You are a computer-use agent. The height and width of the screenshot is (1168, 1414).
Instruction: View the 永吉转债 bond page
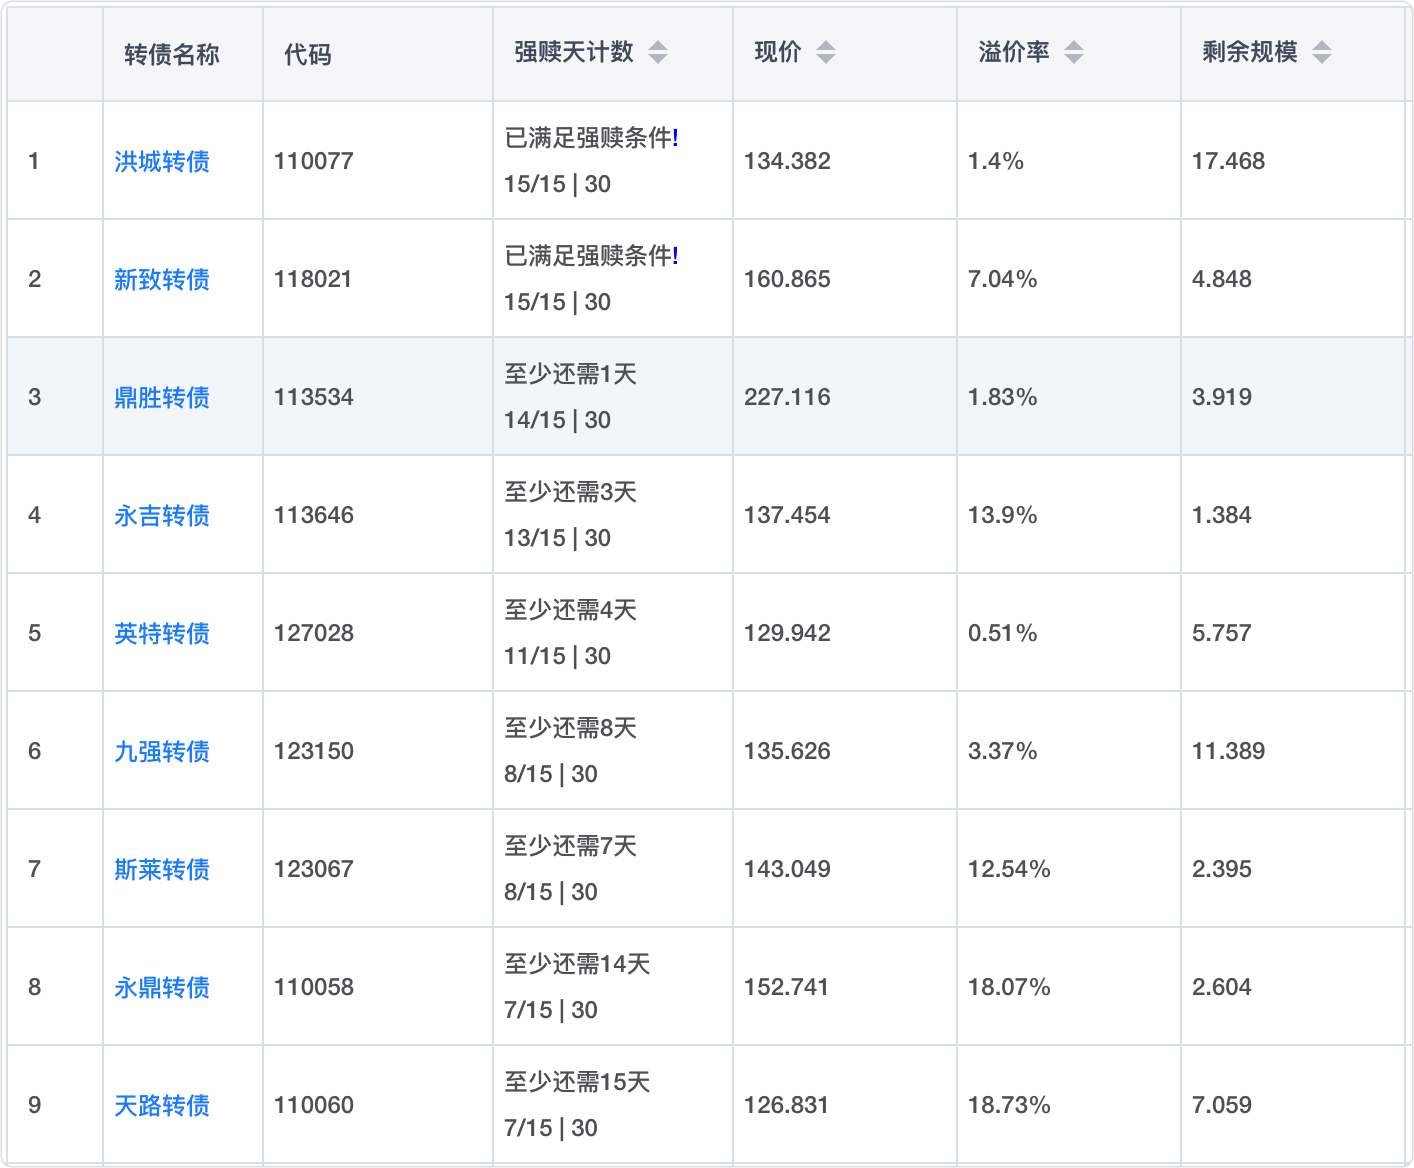pos(162,515)
